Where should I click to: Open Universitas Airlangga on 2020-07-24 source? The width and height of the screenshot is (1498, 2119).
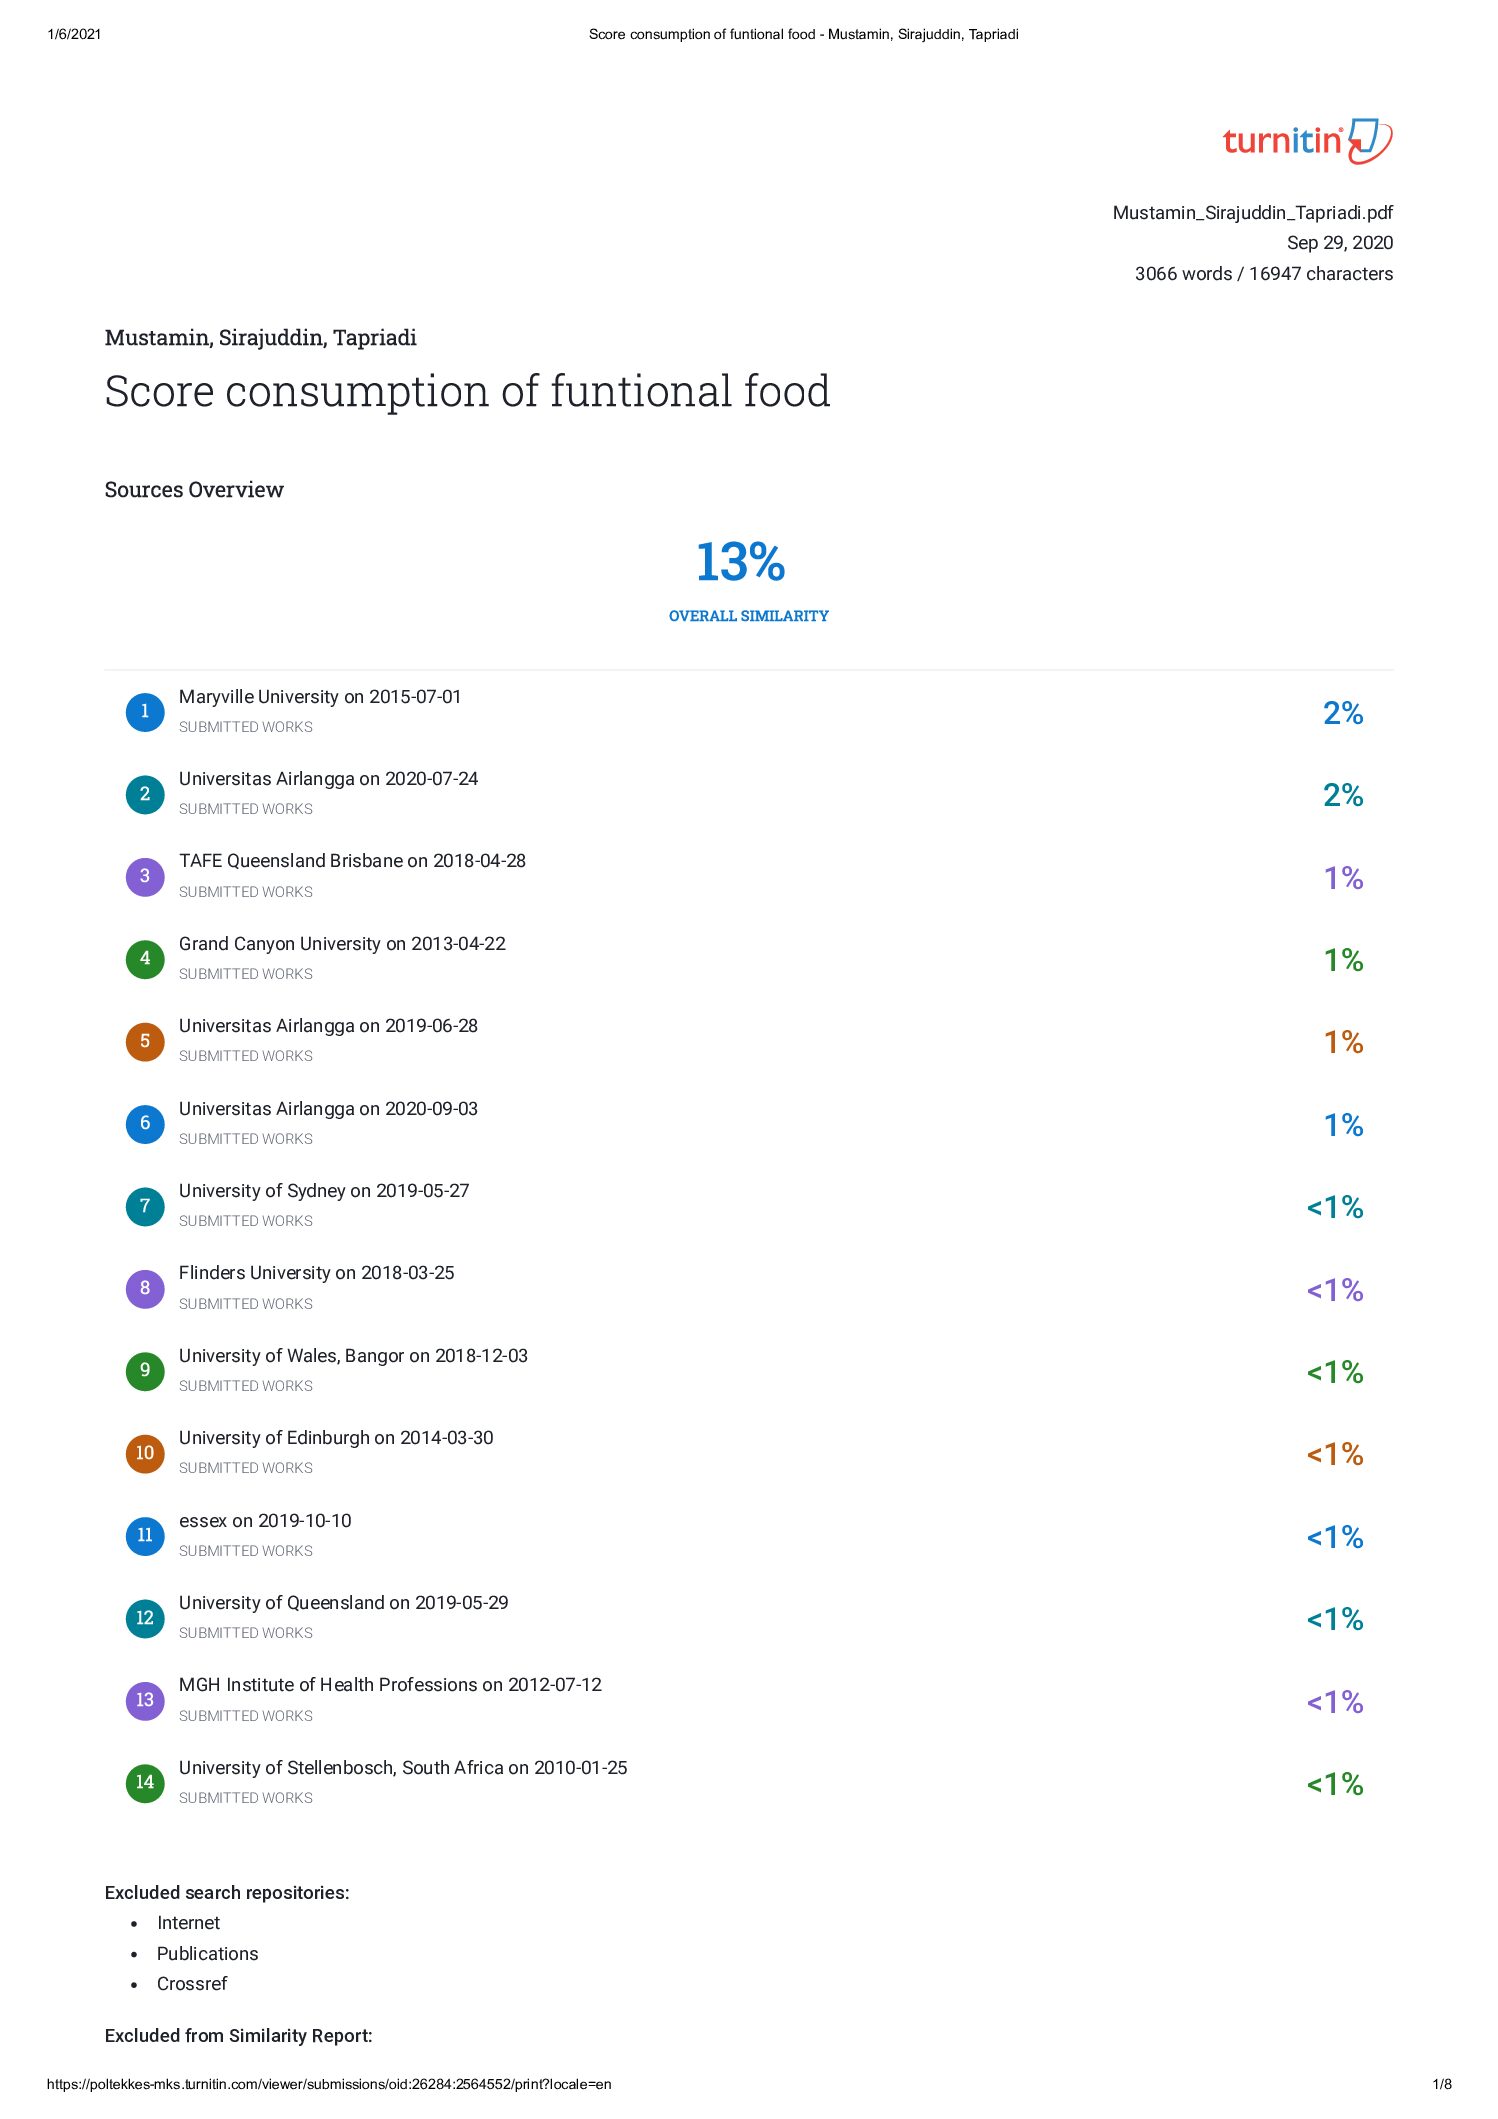point(328,779)
